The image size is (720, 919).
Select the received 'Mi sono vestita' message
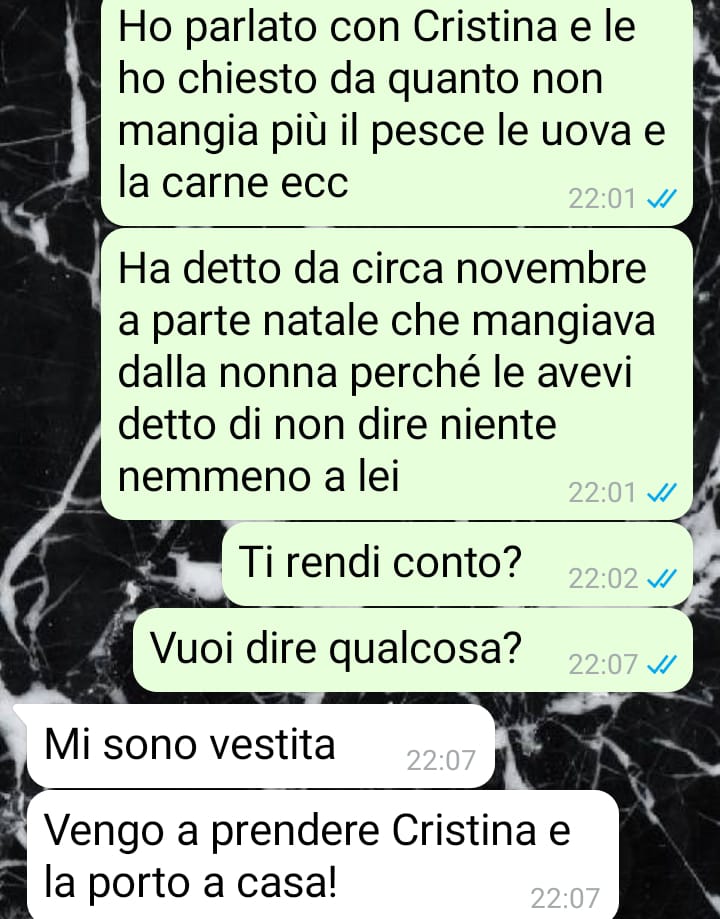coord(260,746)
